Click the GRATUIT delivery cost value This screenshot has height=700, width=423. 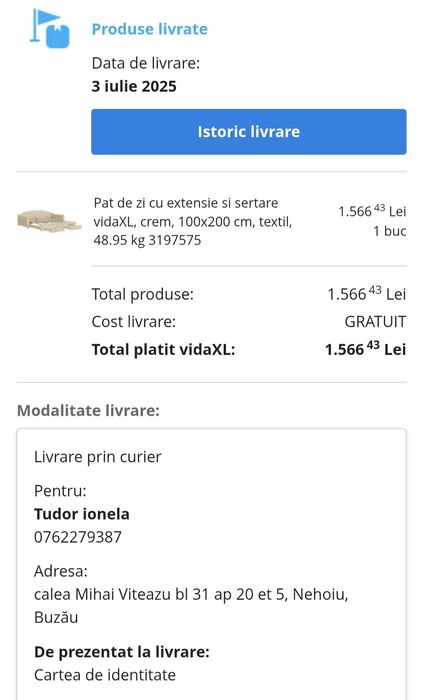375,321
